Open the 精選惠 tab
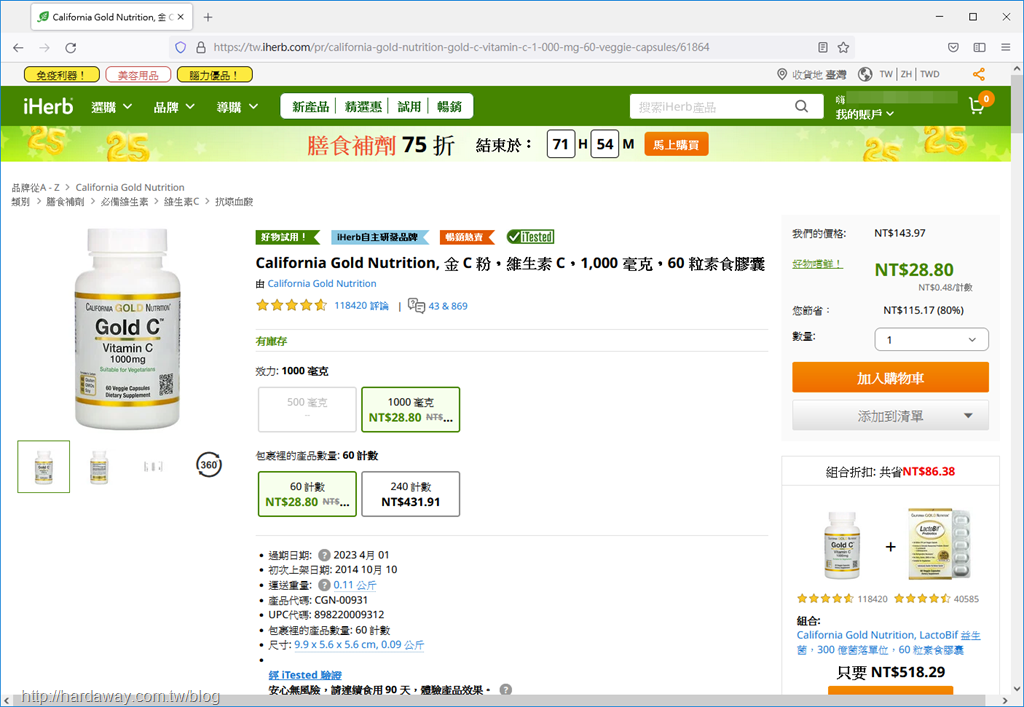The height and width of the screenshot is (707, 1024). pos(363,106)
